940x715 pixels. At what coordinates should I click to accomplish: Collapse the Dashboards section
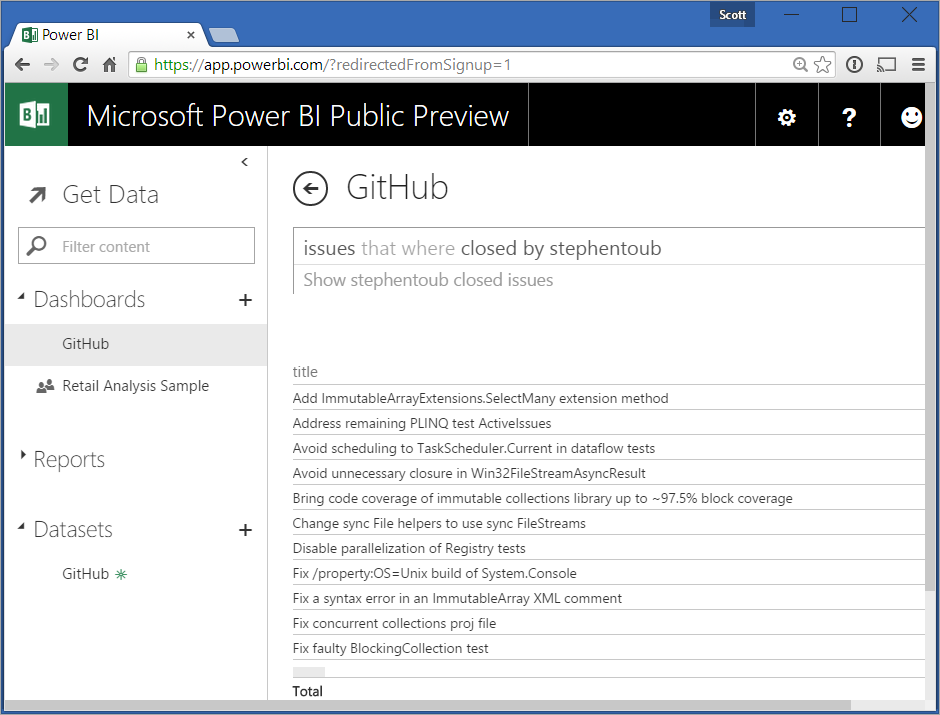point(23,298)
